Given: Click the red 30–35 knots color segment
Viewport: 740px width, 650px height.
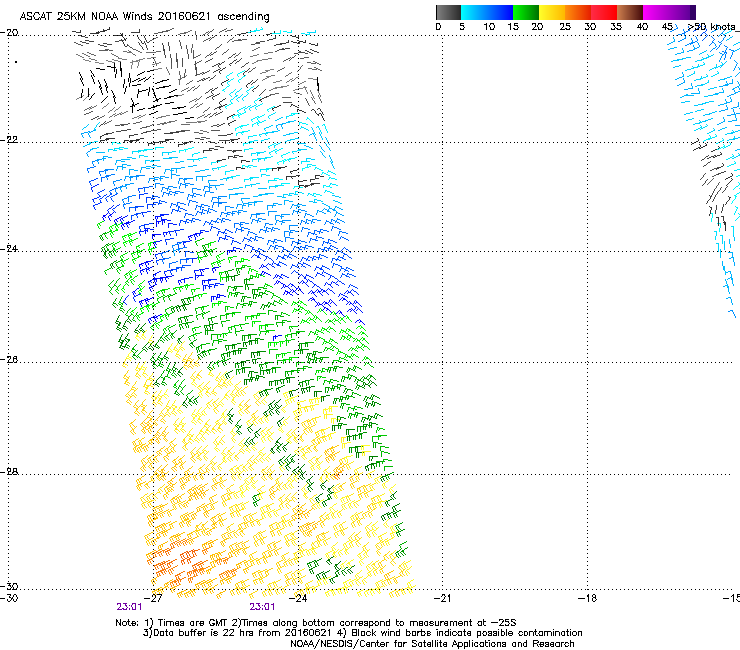Looking at the screenshot, I should (x=604, y=12).
